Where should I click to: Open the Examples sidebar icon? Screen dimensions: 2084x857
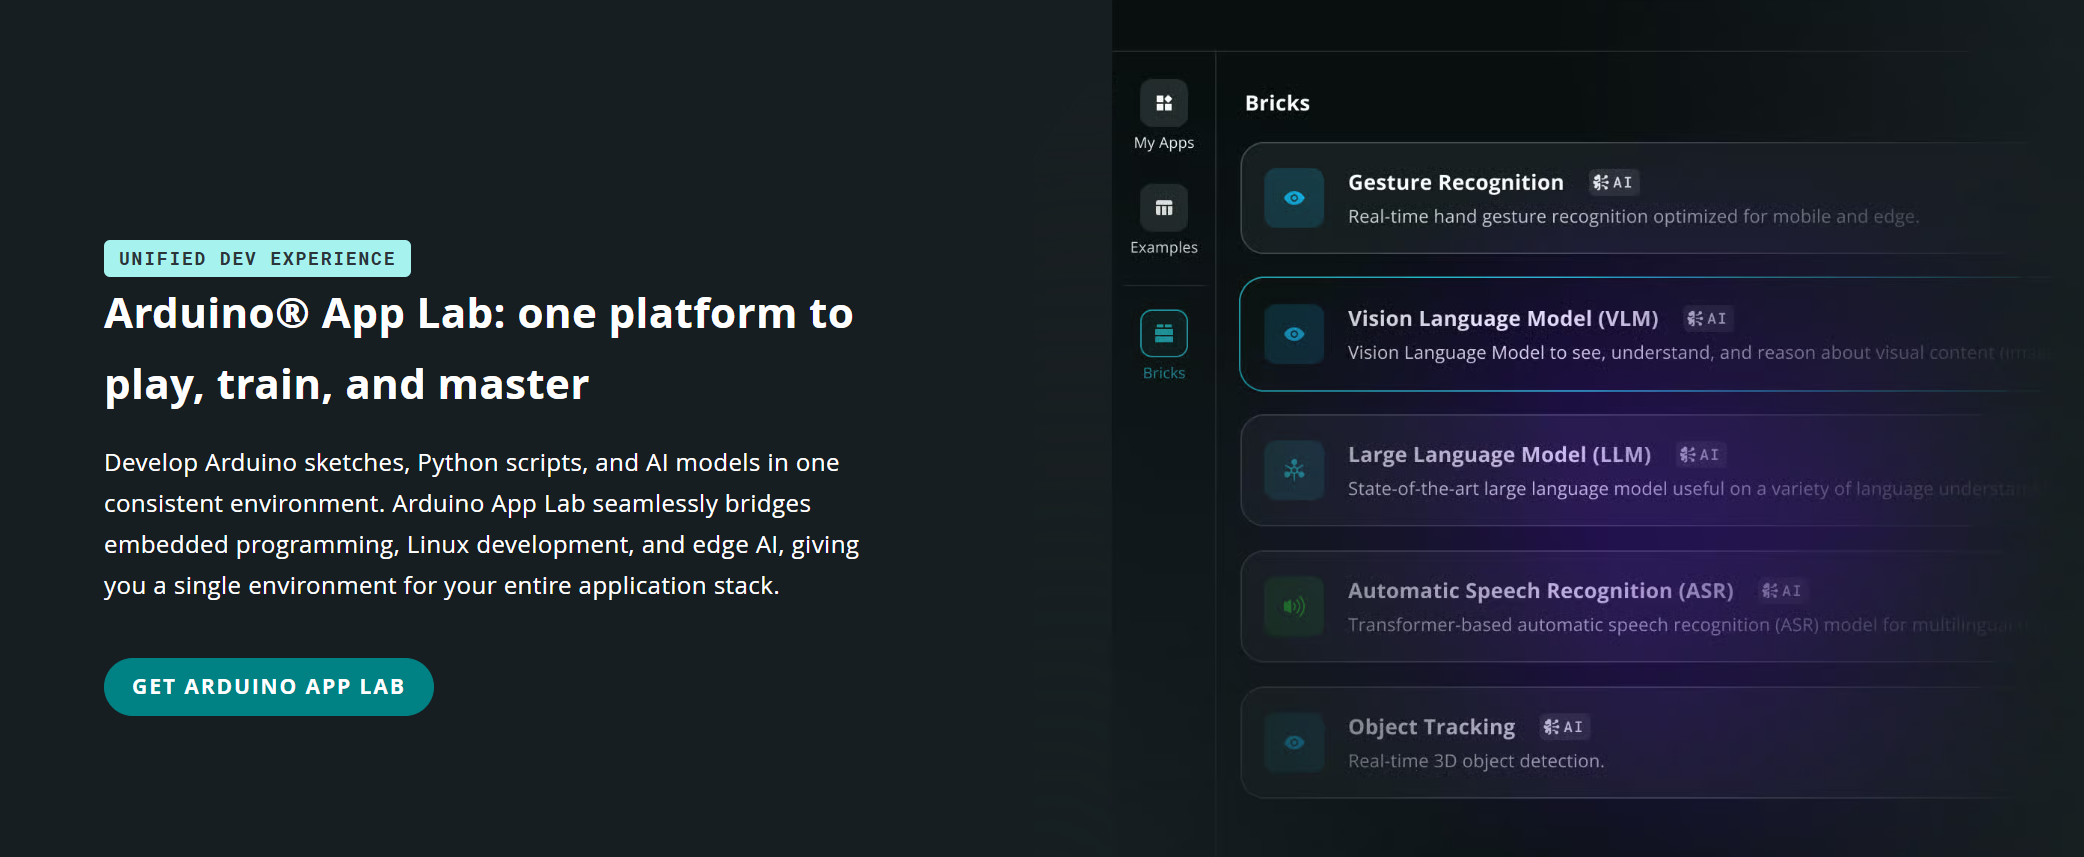coord(1164,208)
